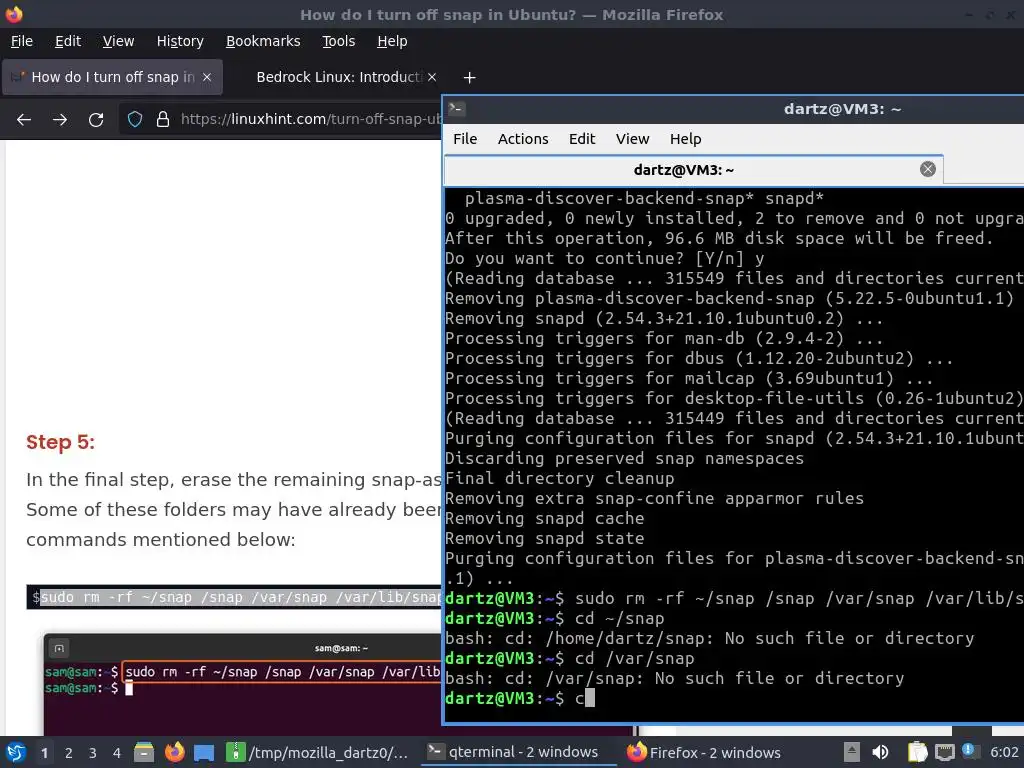The image size is (1024, 768).
Task: Go forward one page in Firefox
Action: tap(60, 120)
